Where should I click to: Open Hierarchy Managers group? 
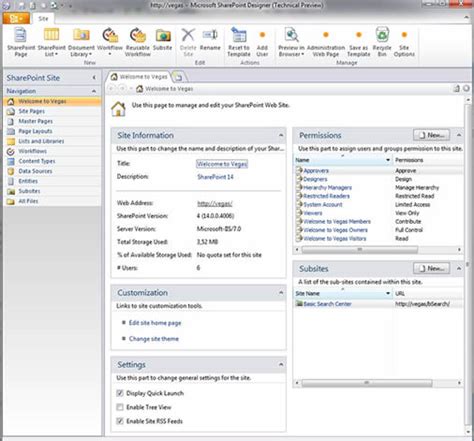[327, 188]
